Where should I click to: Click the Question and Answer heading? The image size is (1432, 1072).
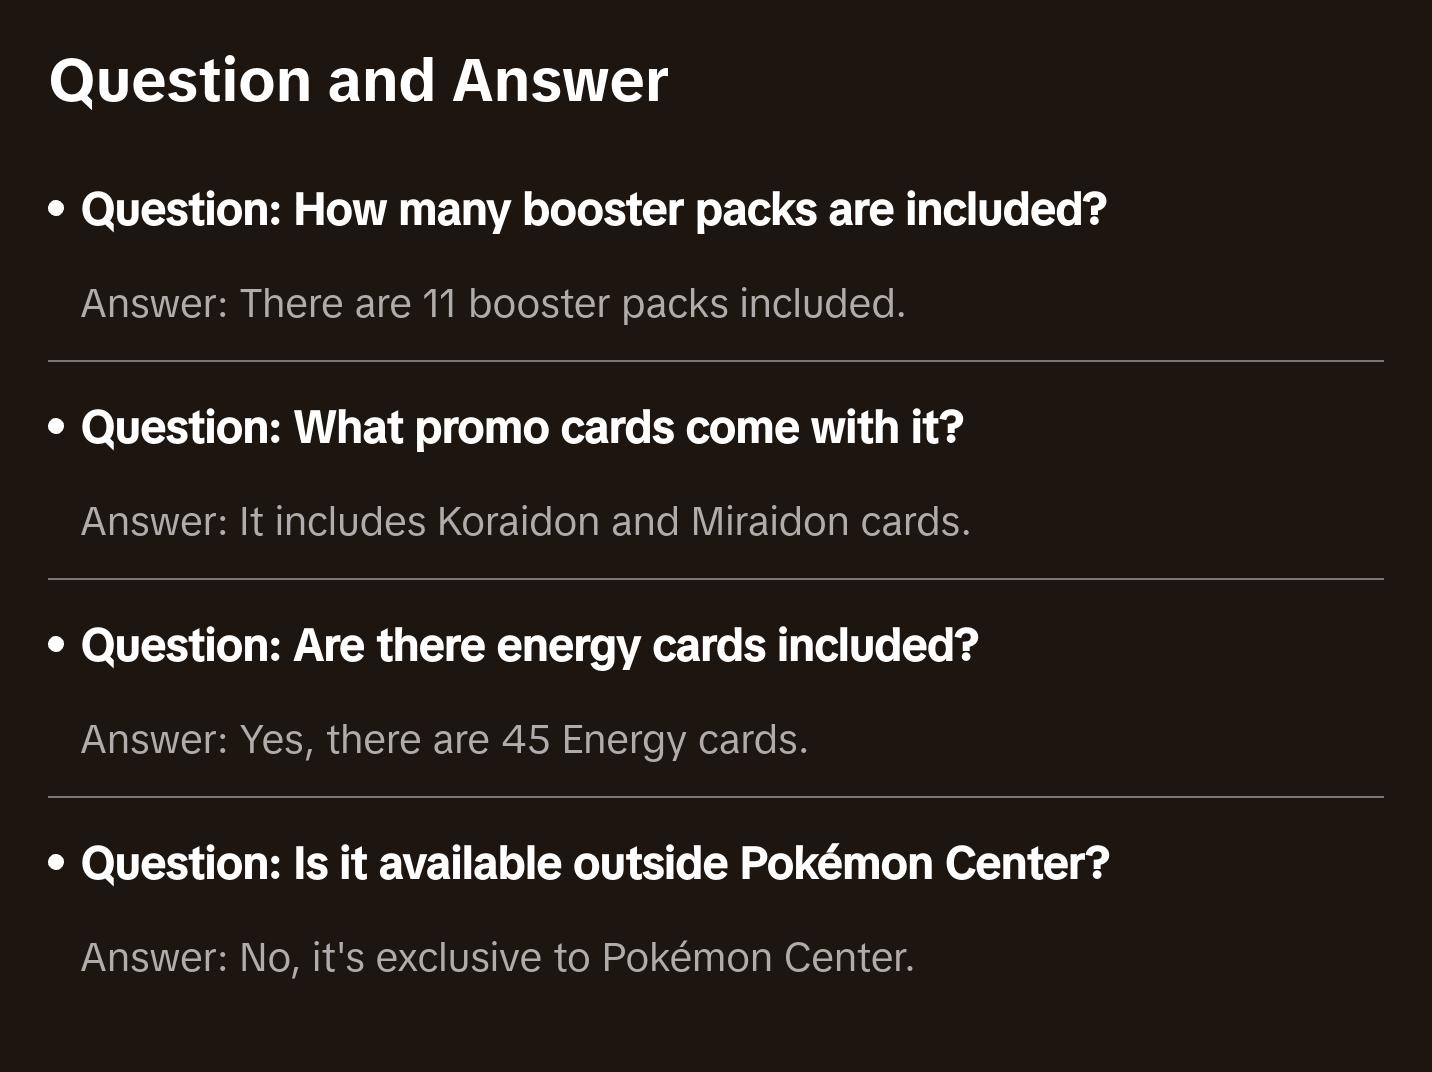click(x=358, y=81)
